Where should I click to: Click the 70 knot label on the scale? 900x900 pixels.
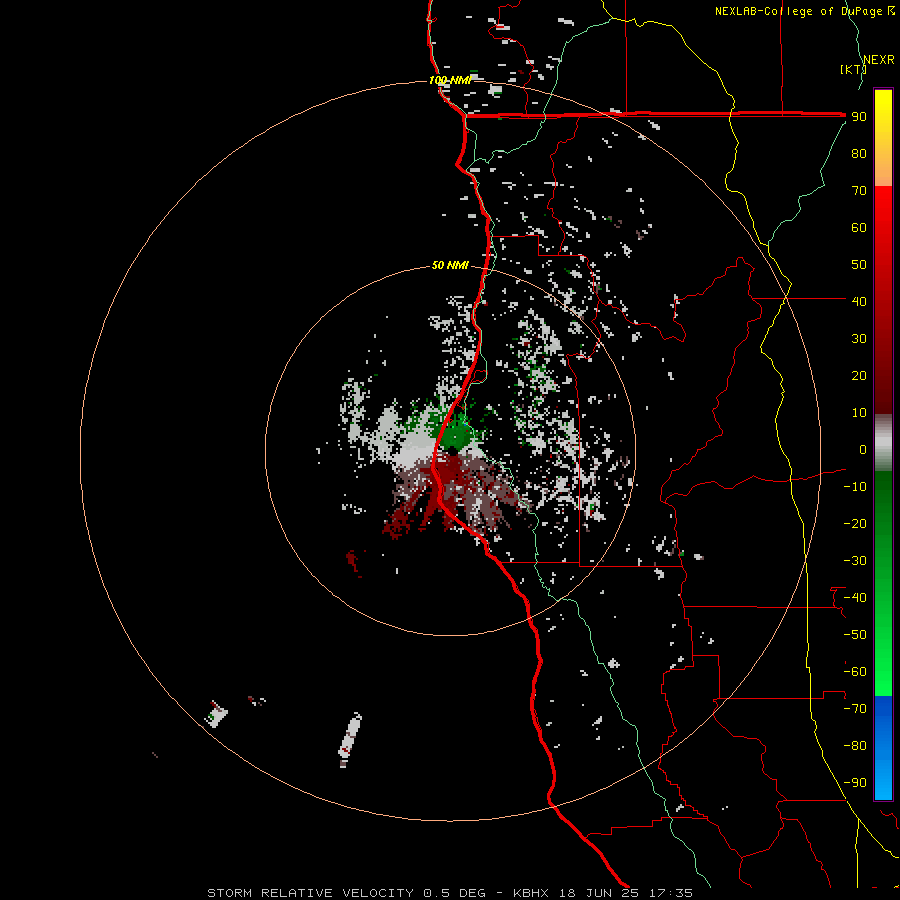point(859,191)
